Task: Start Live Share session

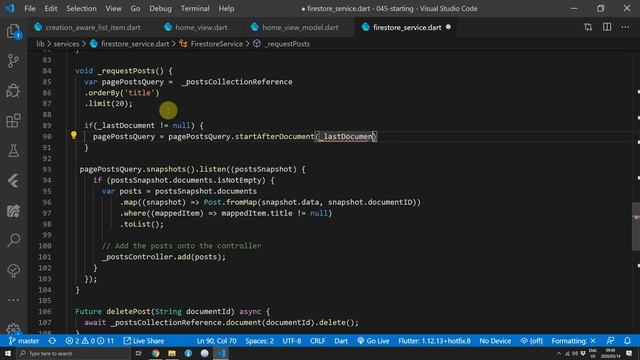Action: point(144,341)
